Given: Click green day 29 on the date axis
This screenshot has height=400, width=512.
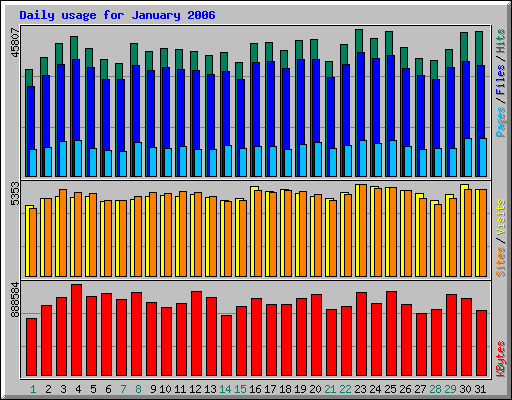Looking at the screenshot, I should (x=450, y=389).
